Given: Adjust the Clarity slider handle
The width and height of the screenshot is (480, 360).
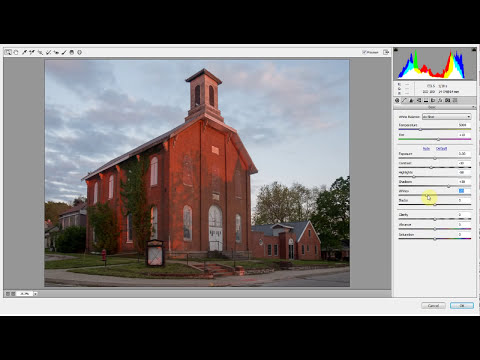Looking at the screenshot, I should coord(435,219).
